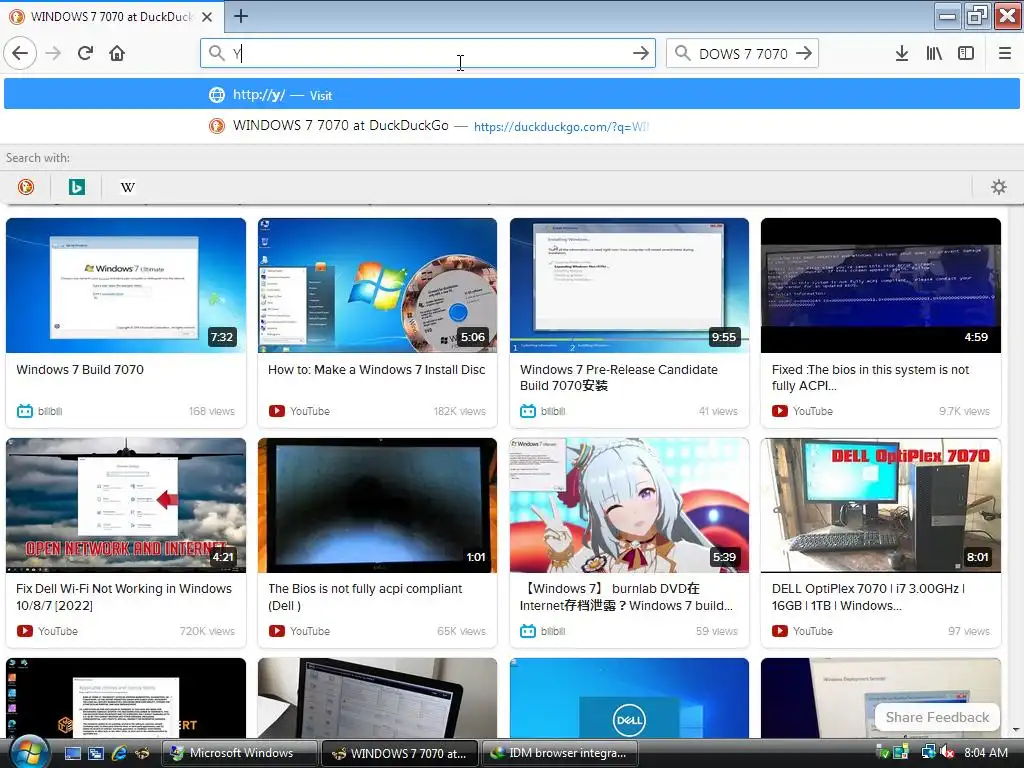Search with DuckDuckGo engine icon
Screen dimensions: 1024x768
coord(25,187)
